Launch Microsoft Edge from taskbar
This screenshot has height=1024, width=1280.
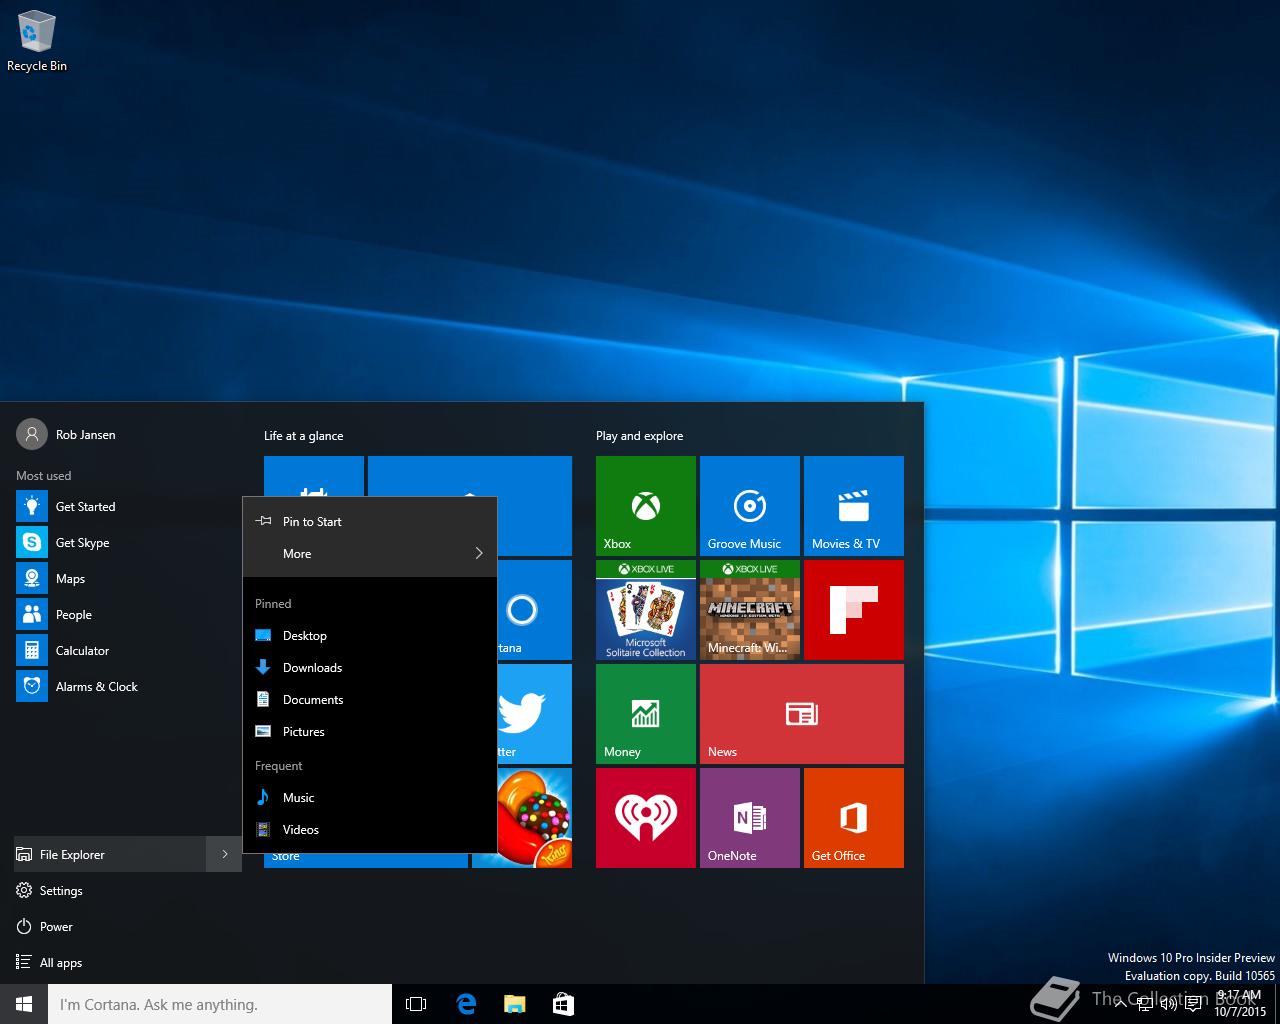466,1004
